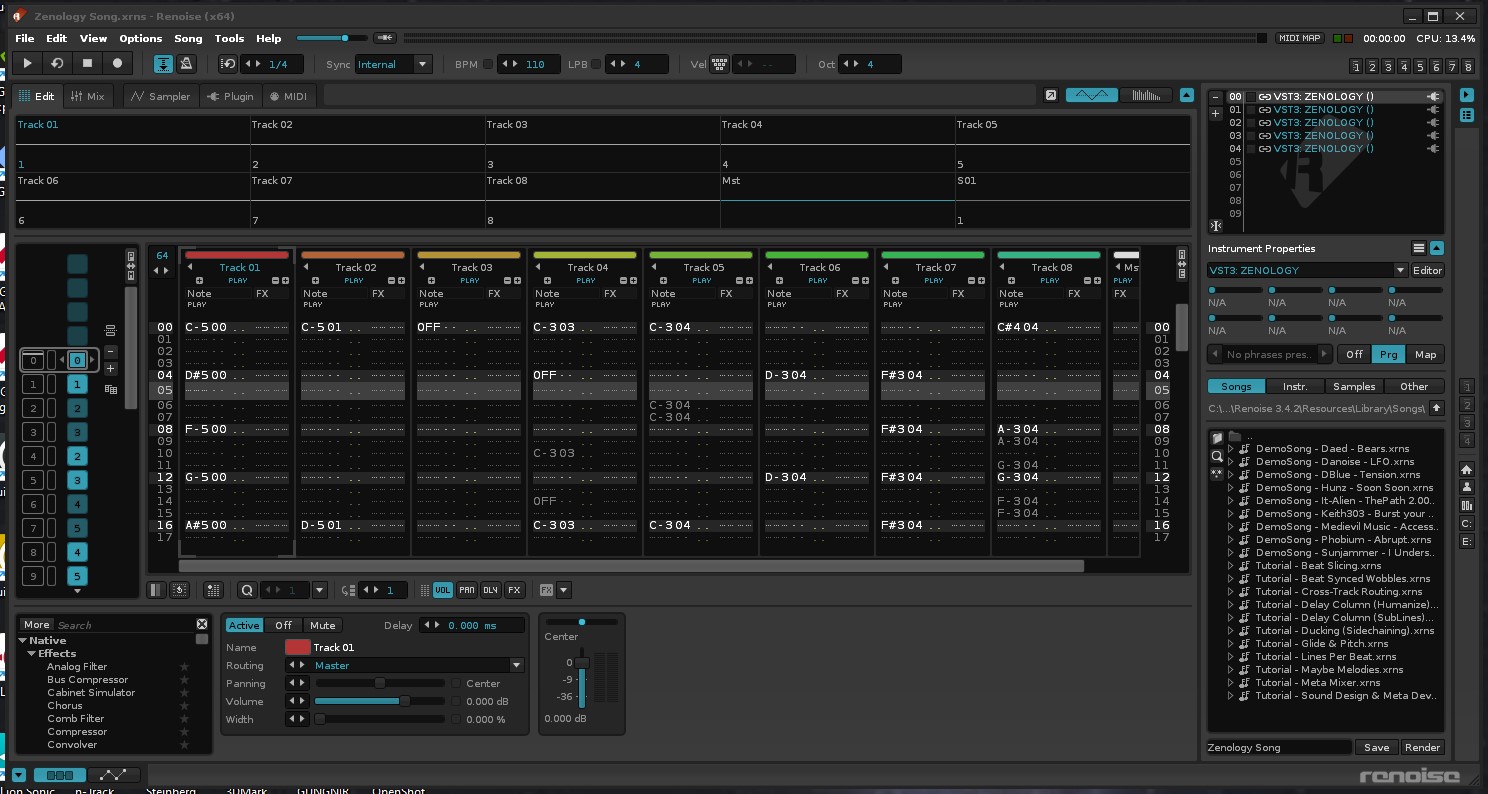Viewport: 1488px width, 794px height.
Task: Open the Routing Master dropdown
Action: click(x=517, y=665)
